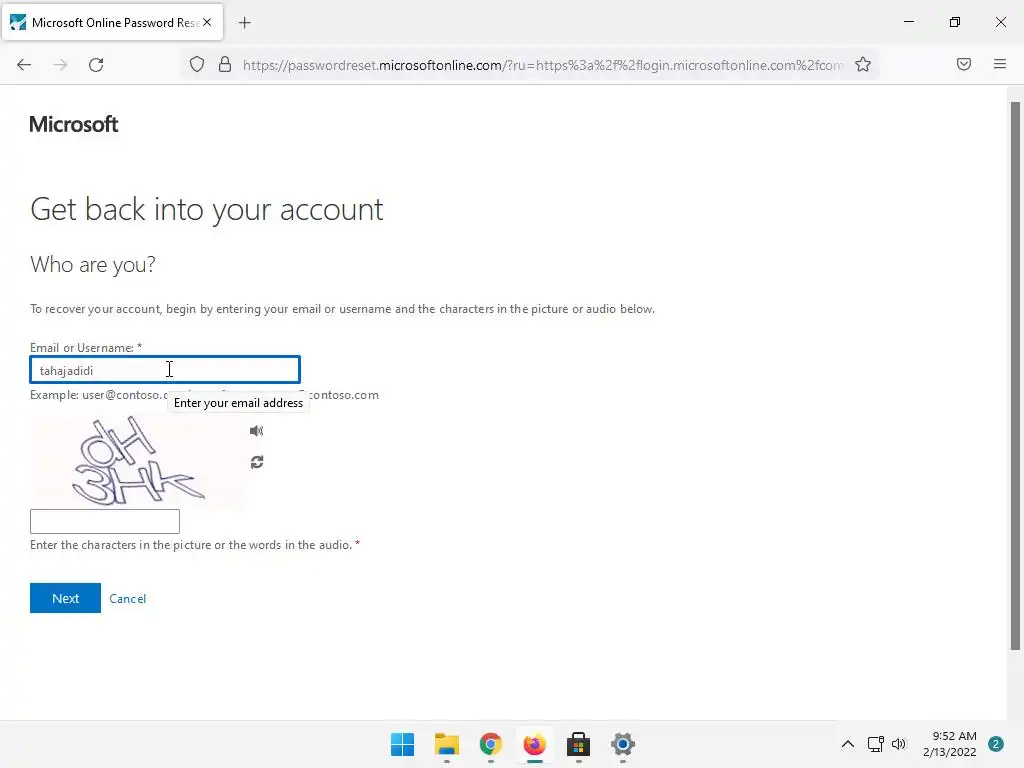Focus the Email or Username field

165,370
